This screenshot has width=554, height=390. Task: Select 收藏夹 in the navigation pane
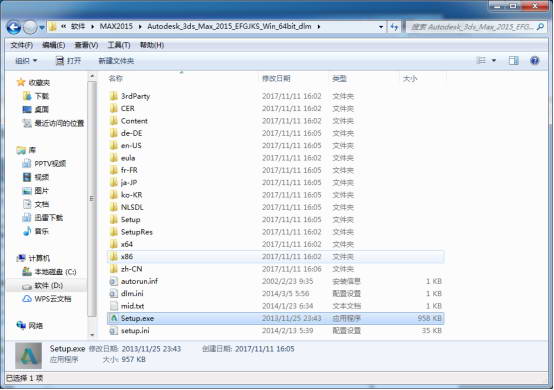39,83
